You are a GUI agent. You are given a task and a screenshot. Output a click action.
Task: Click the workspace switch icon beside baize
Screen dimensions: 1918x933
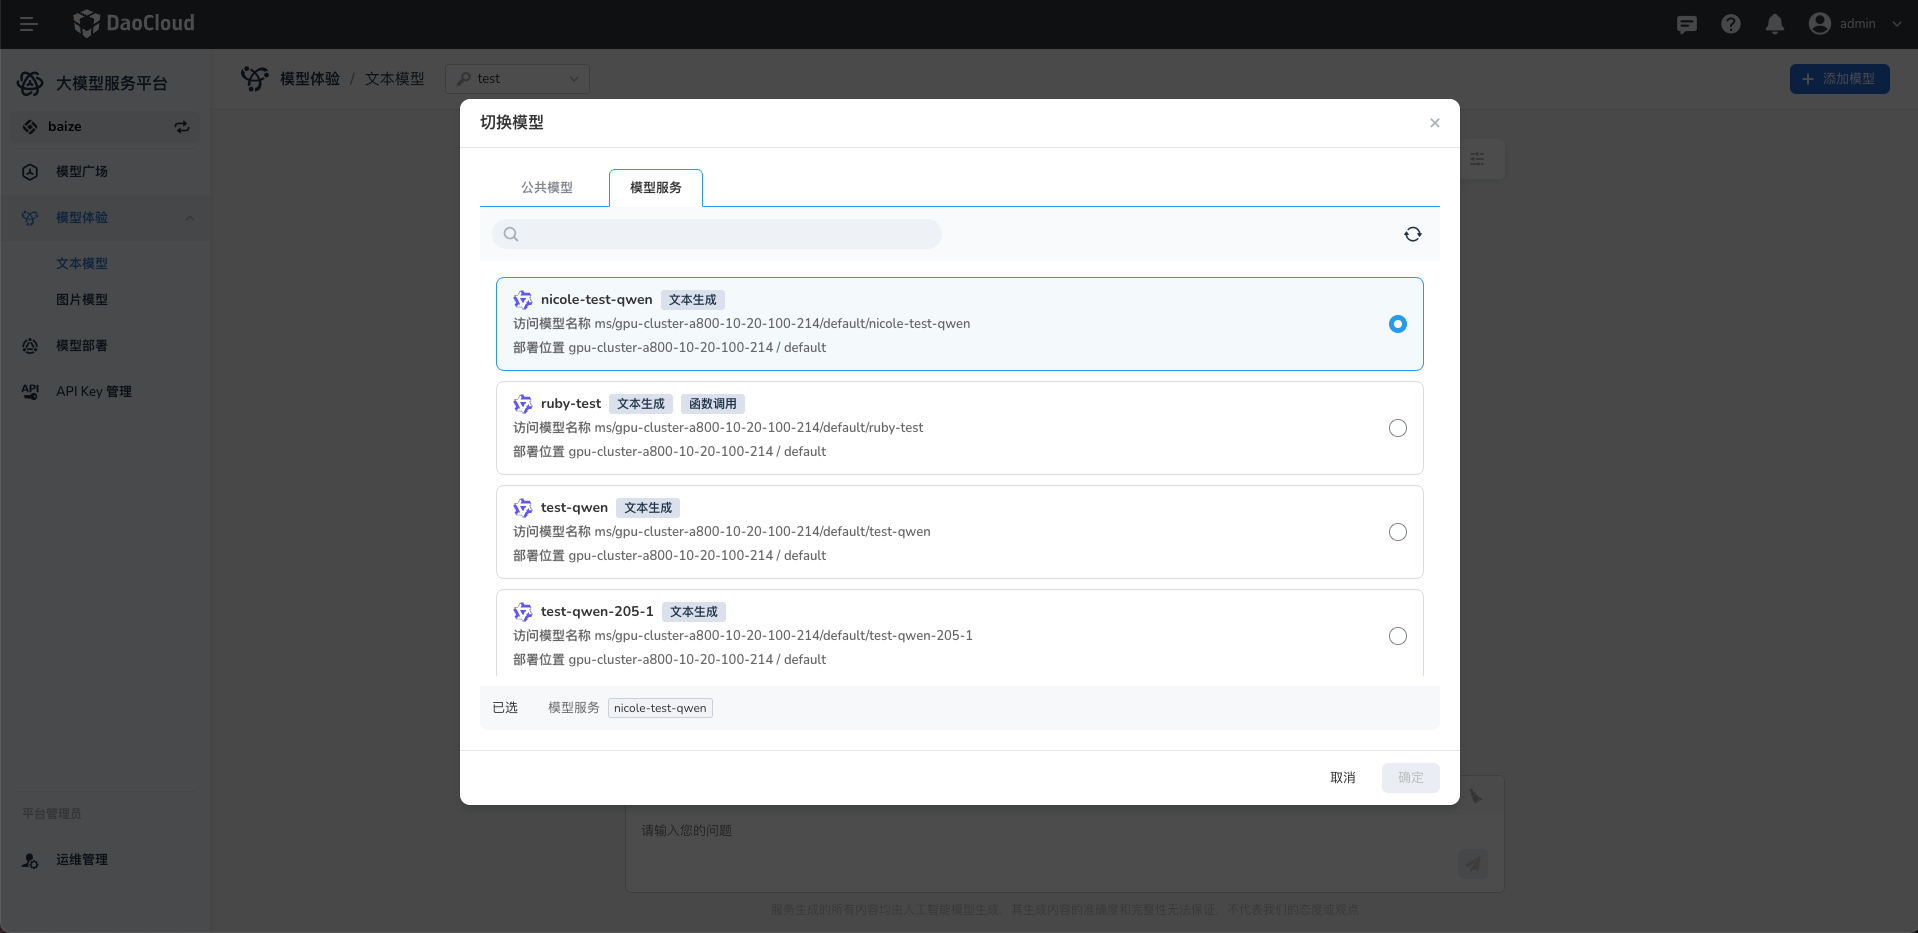click(182, 127)
